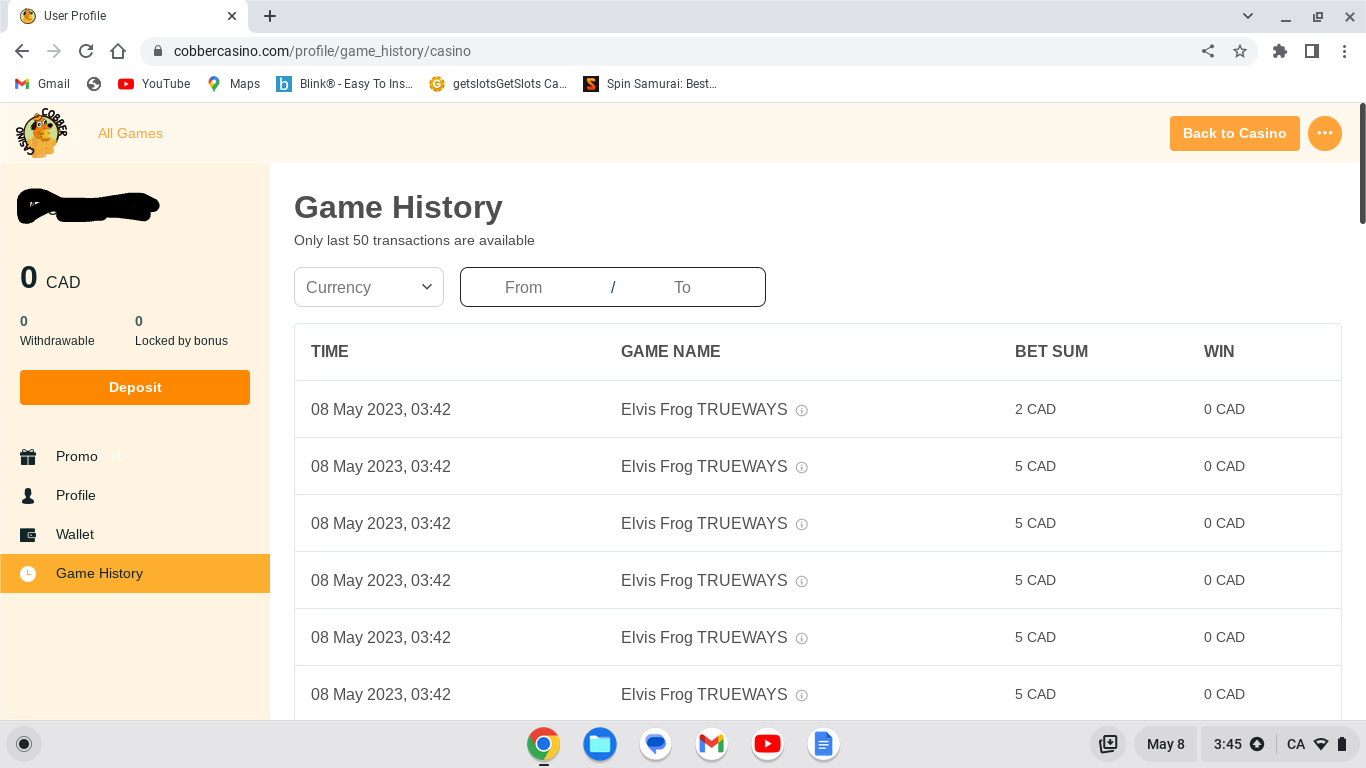Follow the All Games link
Screen dimensions: 1366x768
[130, 133]
